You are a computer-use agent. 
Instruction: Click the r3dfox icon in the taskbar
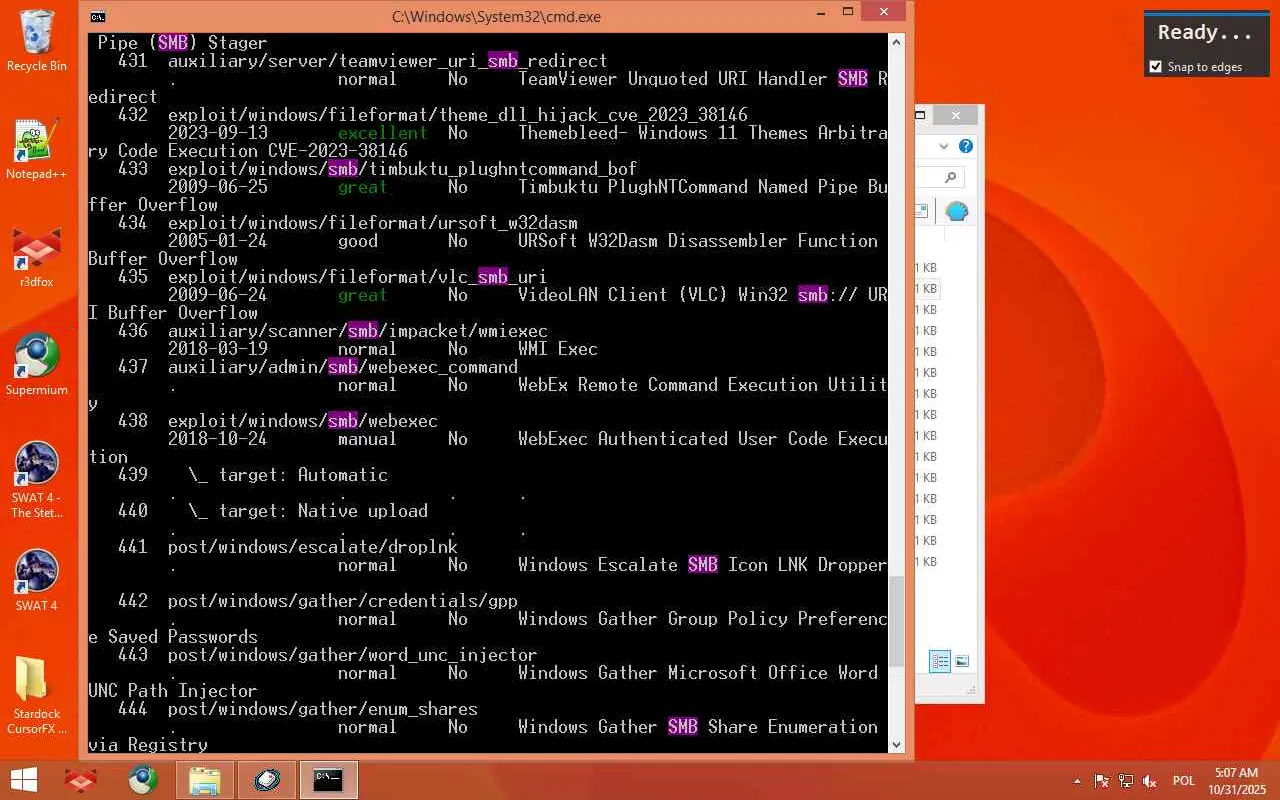(82, 780)
